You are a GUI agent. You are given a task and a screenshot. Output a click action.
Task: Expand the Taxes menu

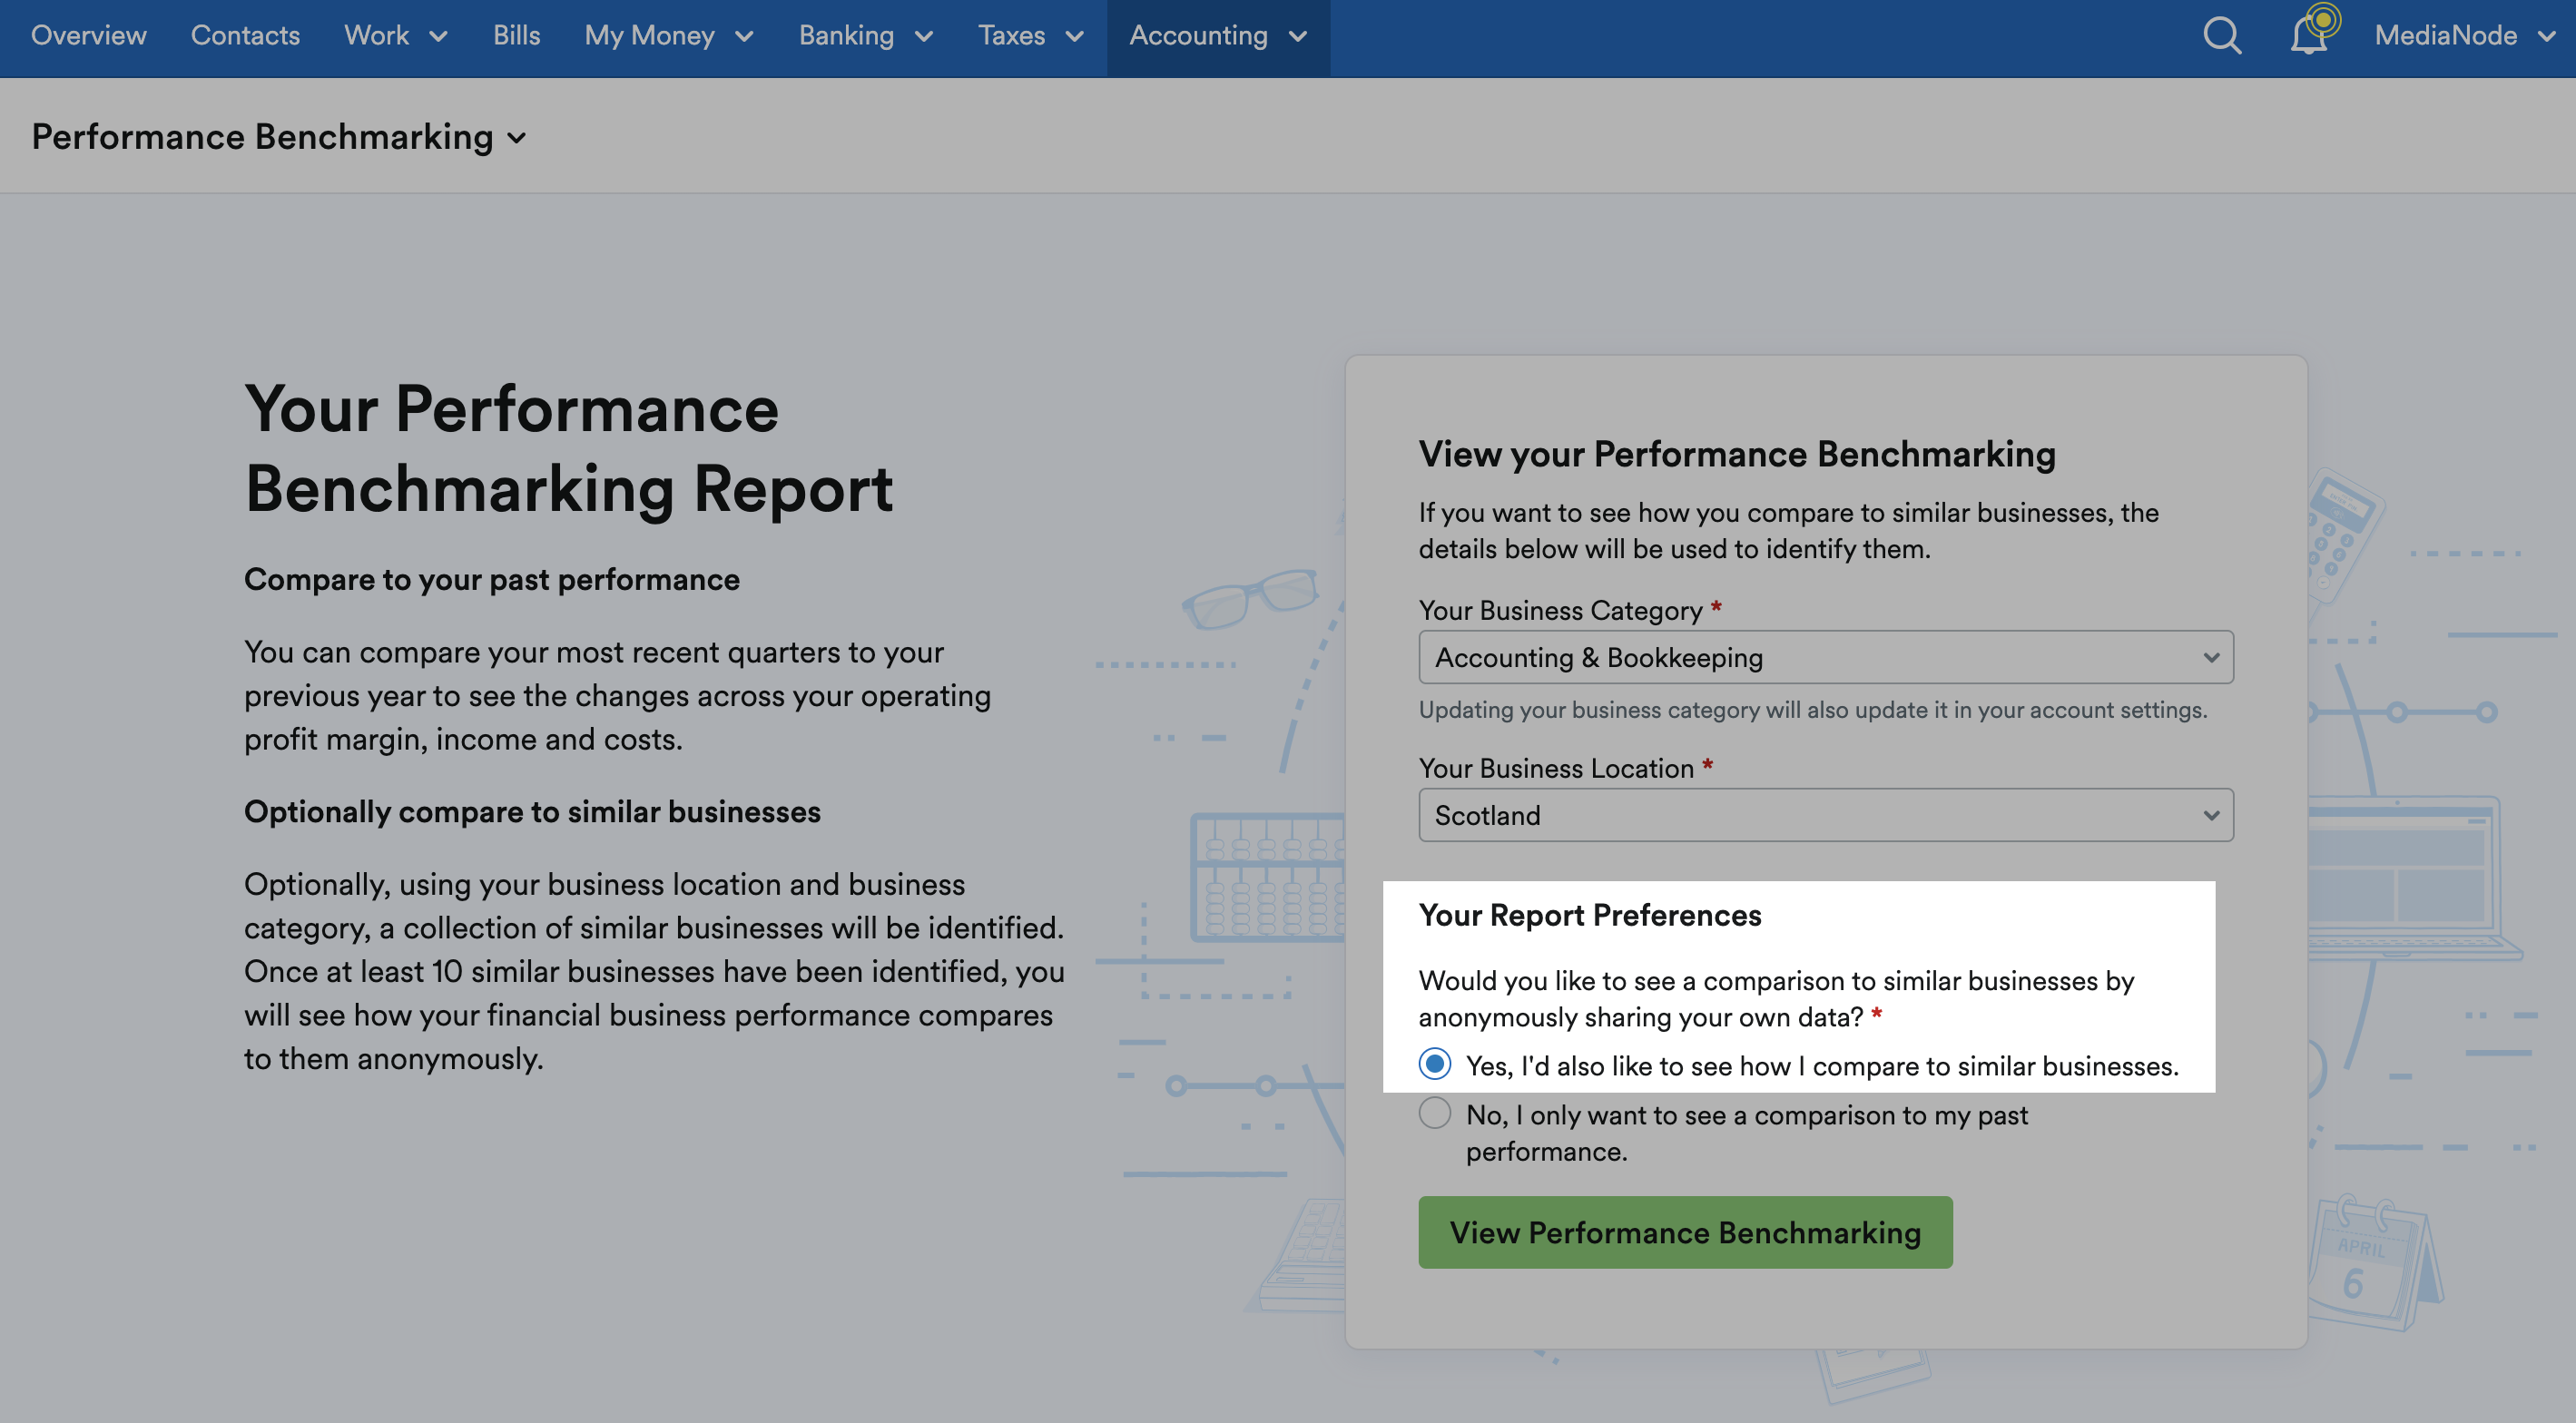point(1031,36)
